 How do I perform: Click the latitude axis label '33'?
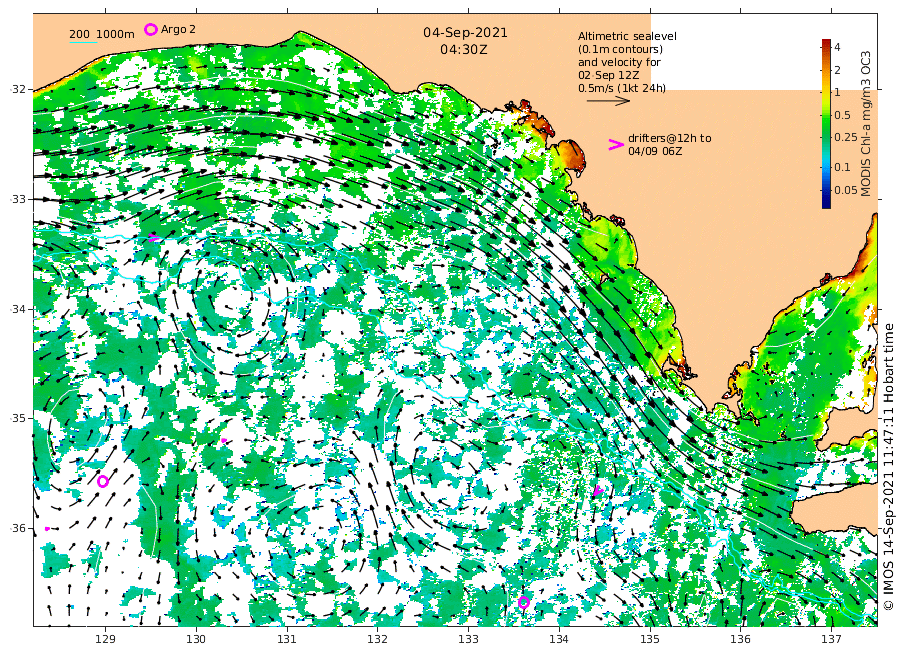(20, 199)
